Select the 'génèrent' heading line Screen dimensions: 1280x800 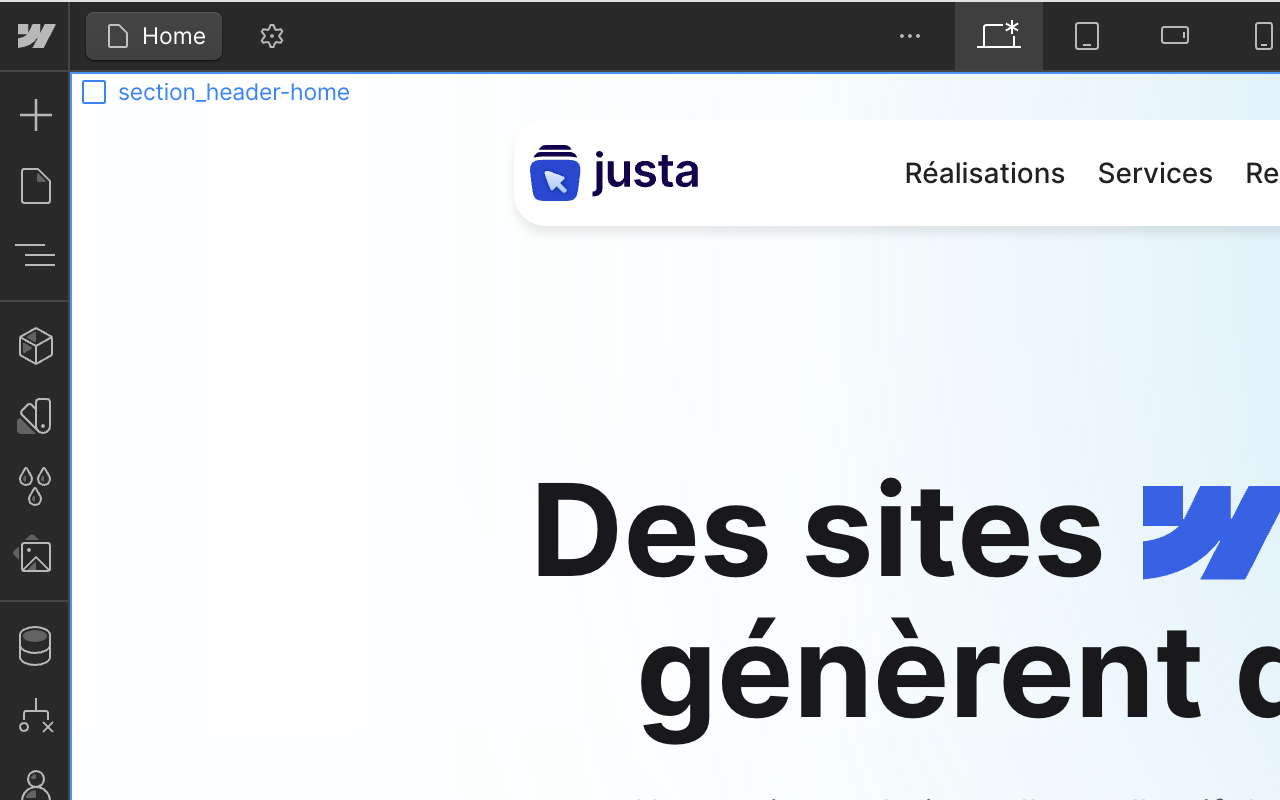920,680
